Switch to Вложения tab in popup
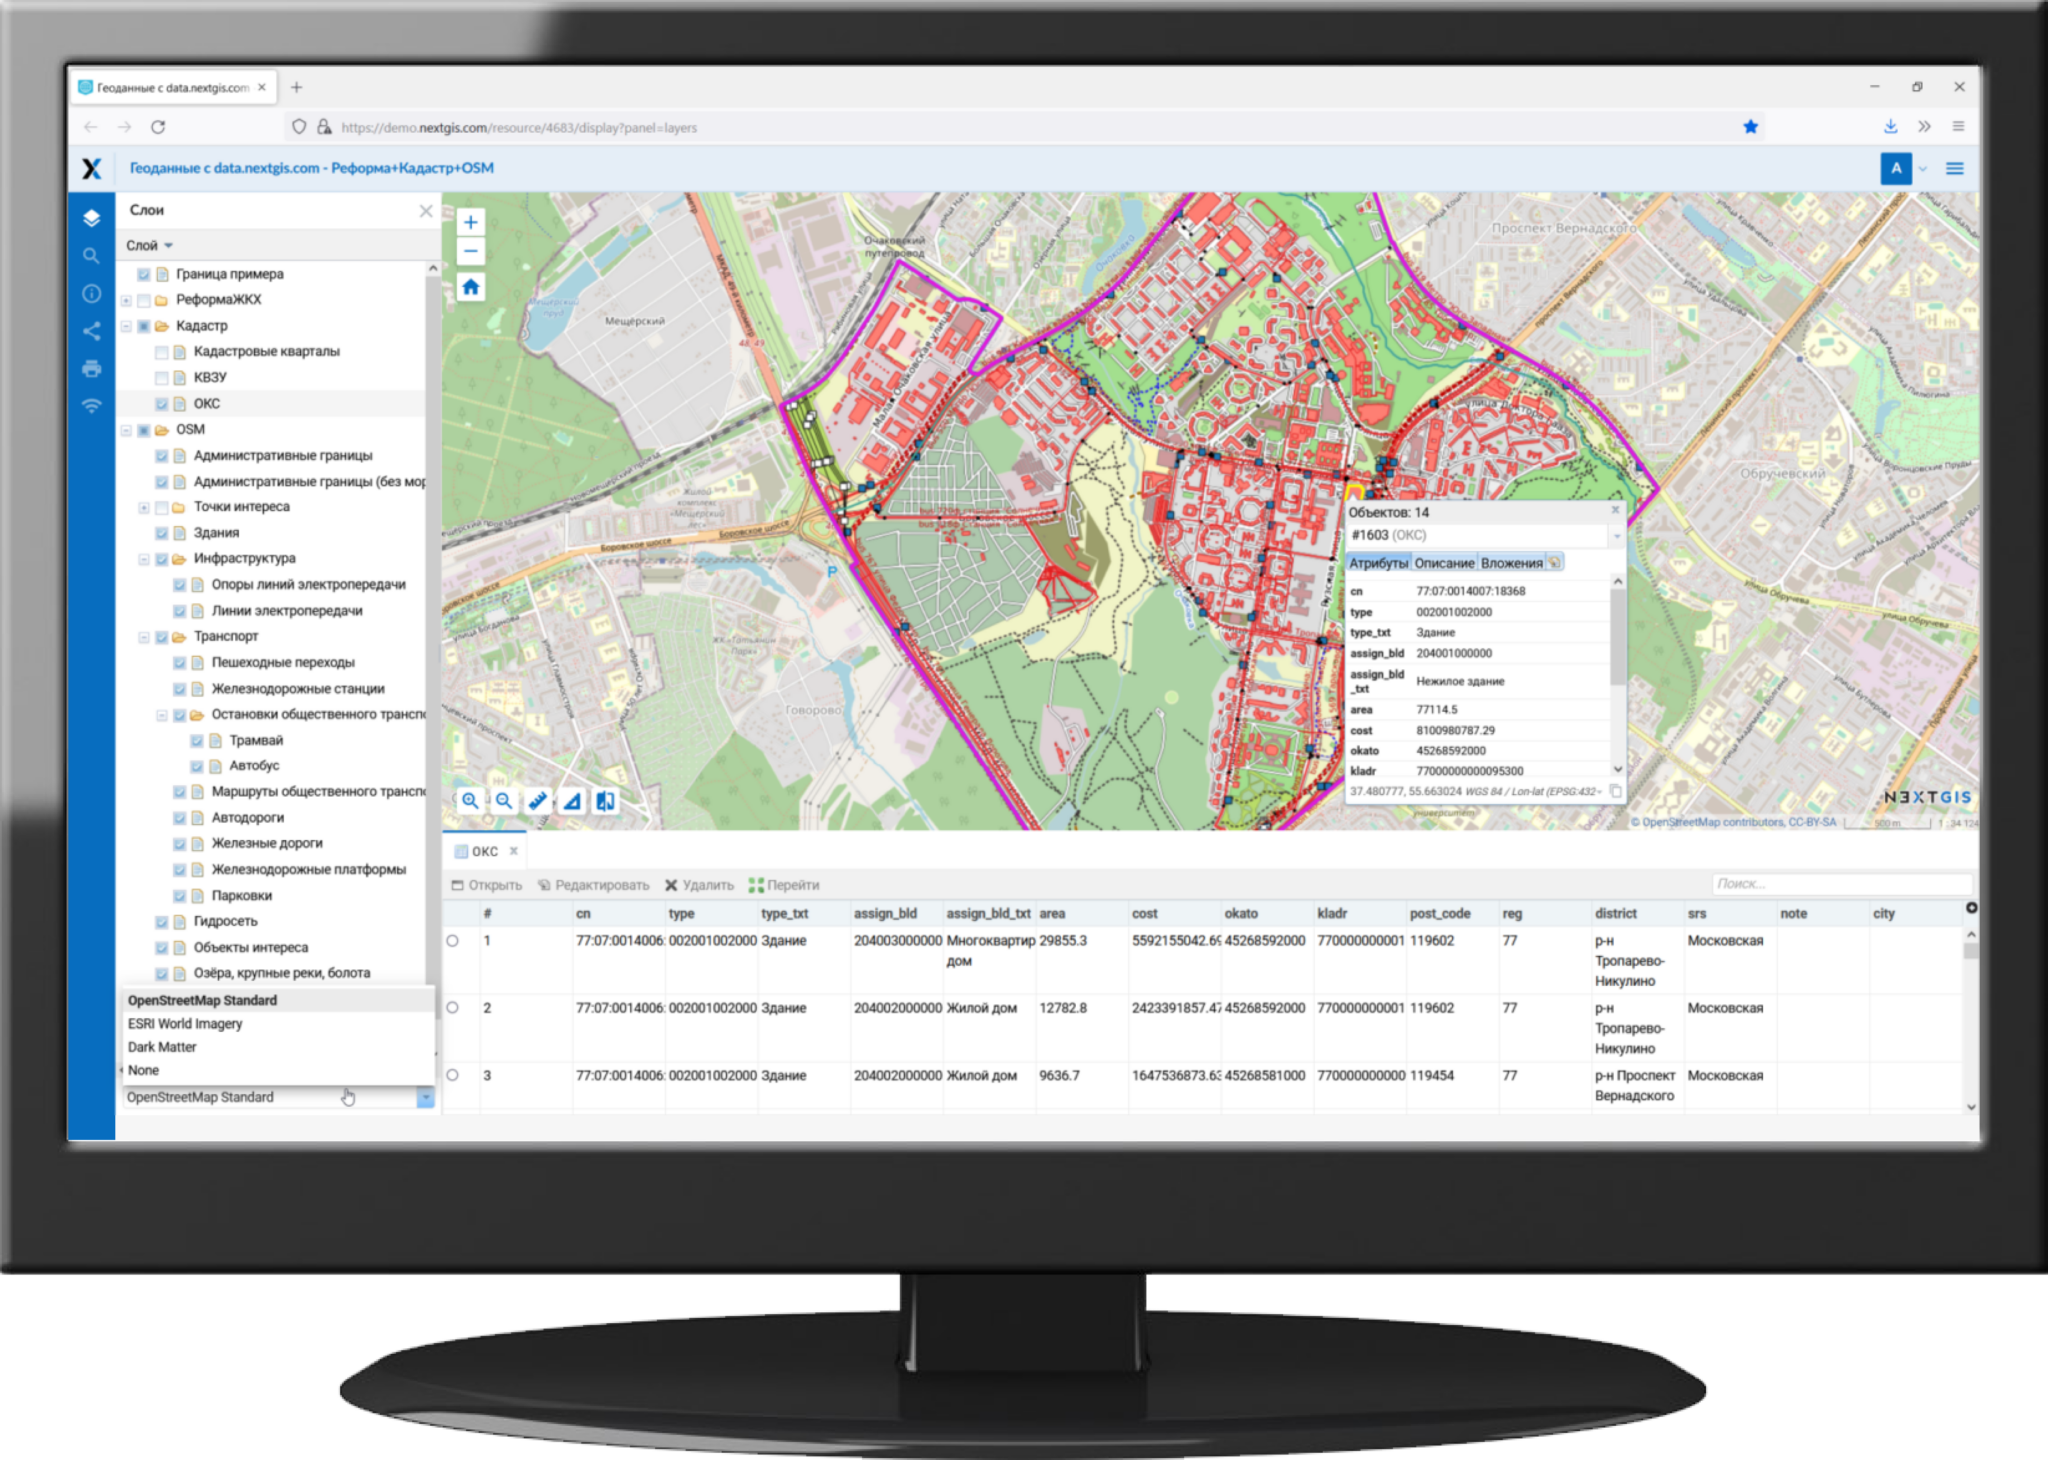 click(1511, 563)
